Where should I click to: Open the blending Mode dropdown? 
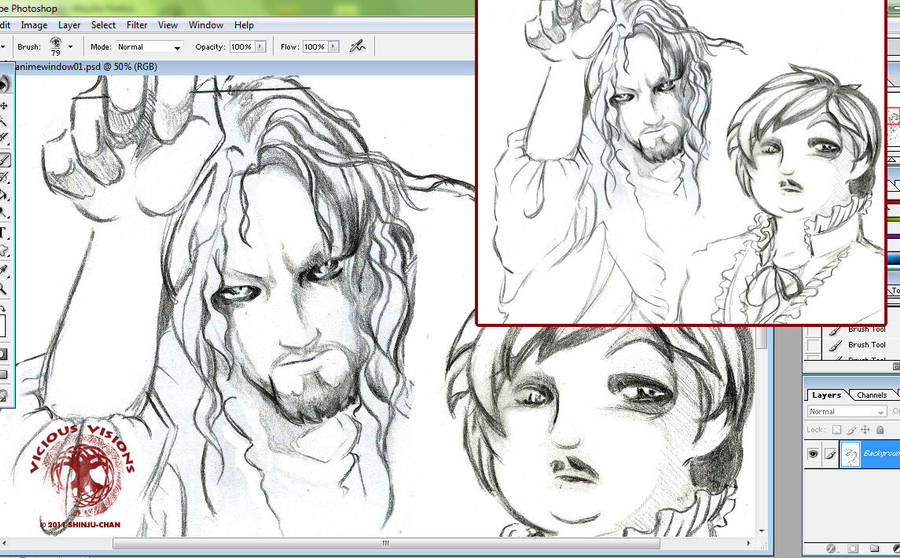tap(149, 47)
